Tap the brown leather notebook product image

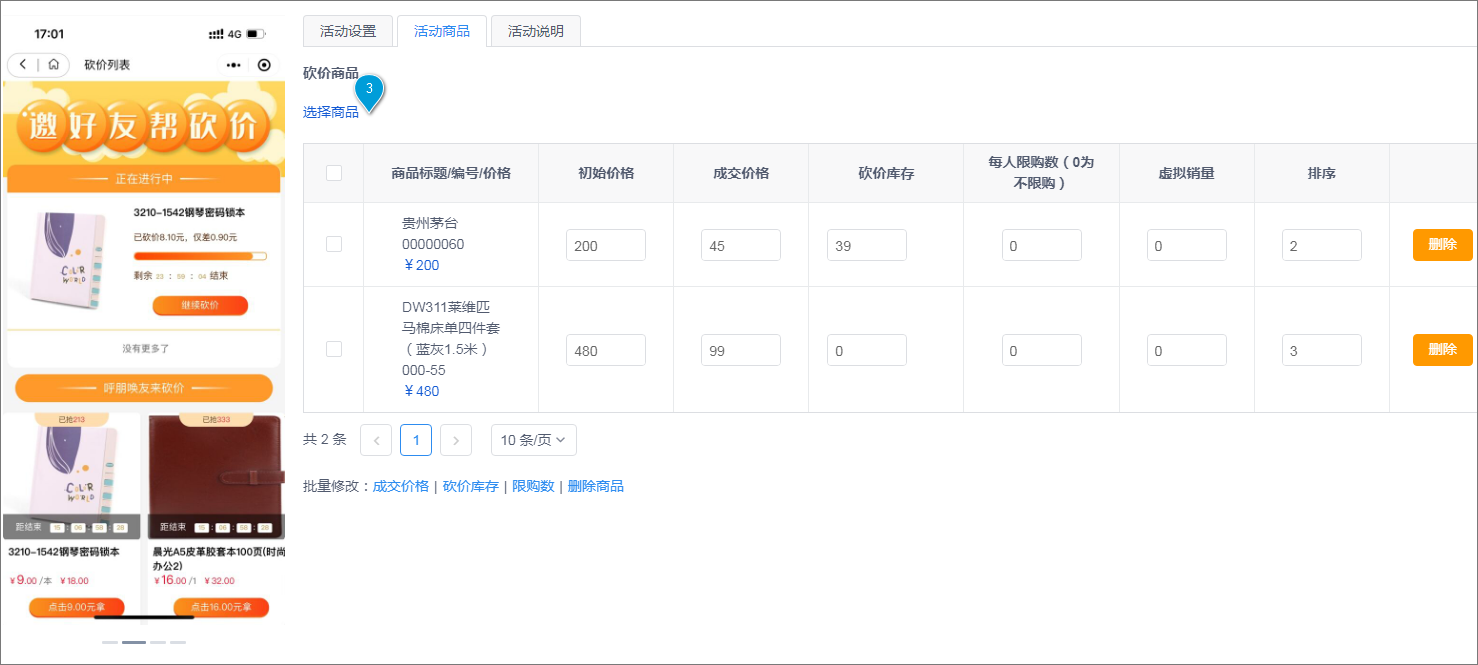coord(216,476)
